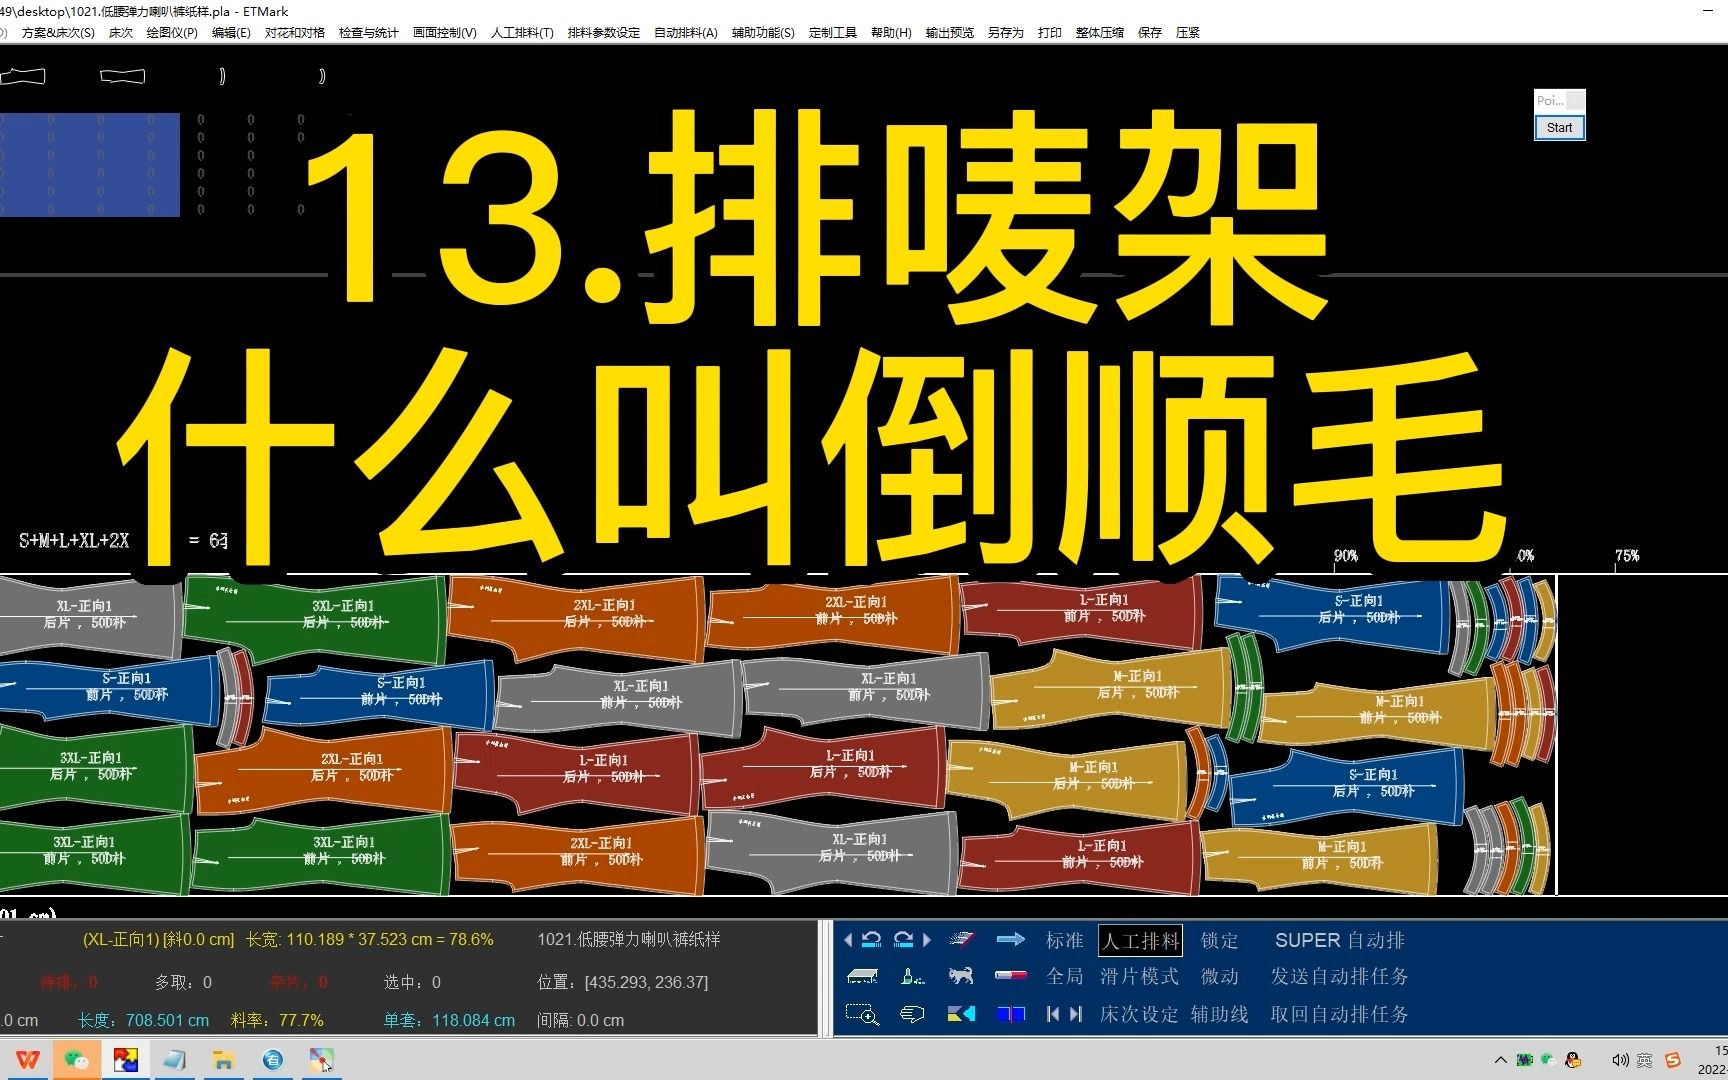Click the 料率: 77.7% status value
Screen dimensions: 1728x1080
point(277,1020)
